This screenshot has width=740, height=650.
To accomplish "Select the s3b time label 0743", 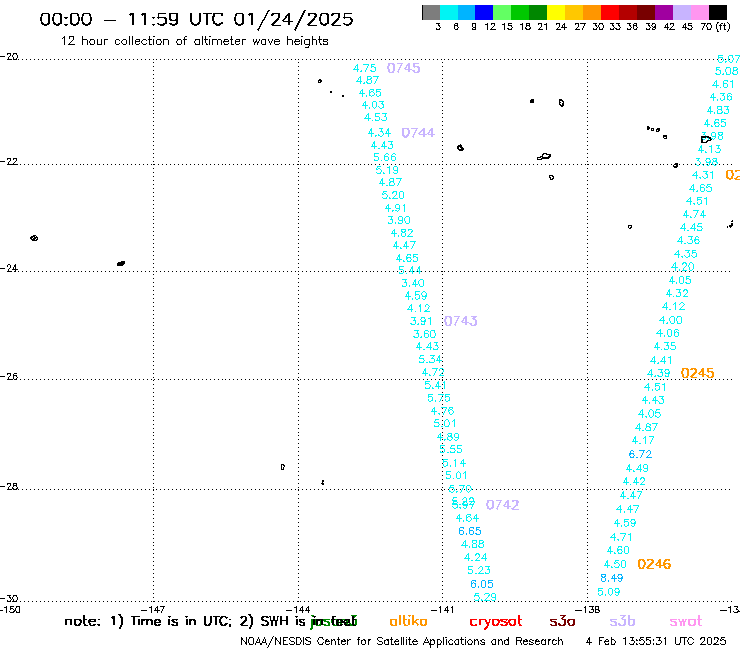I will click(461, 321).
